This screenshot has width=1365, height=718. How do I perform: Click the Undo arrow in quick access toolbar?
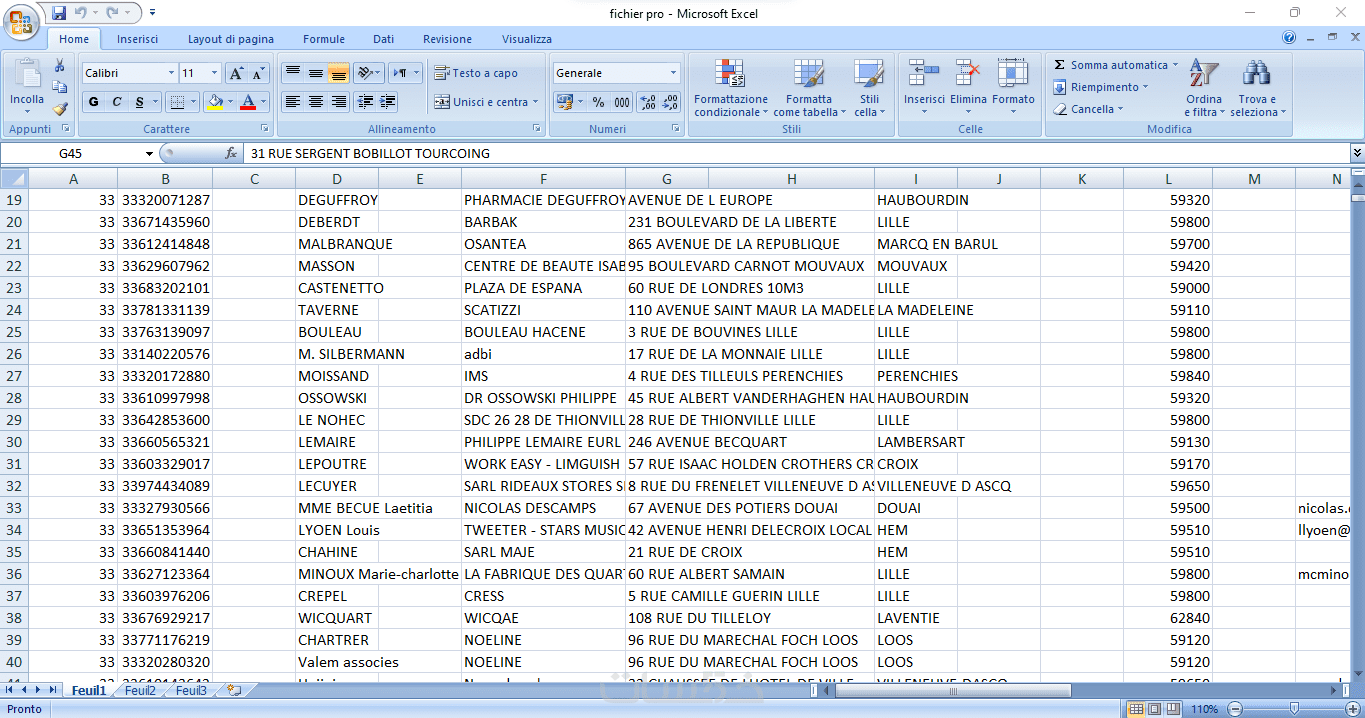(x=81, y=13)
